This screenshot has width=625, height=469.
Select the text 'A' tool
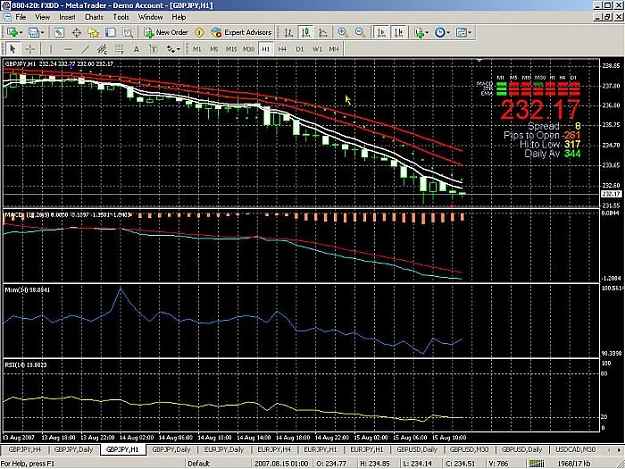click(x=136, y=49)
